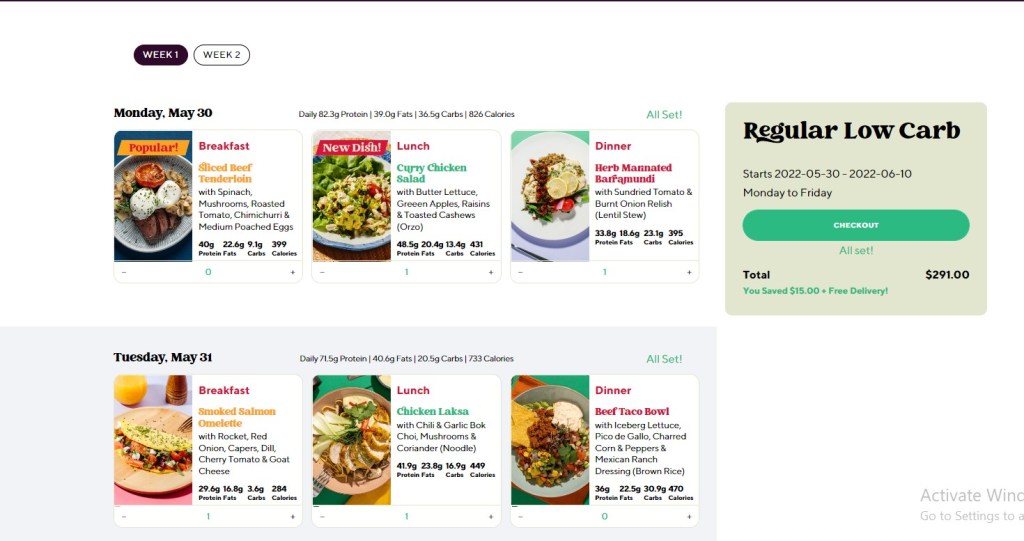
Task: Open the Smoked Salmon Omelette image
Action: pyautogui.click(x=153, y=440)
